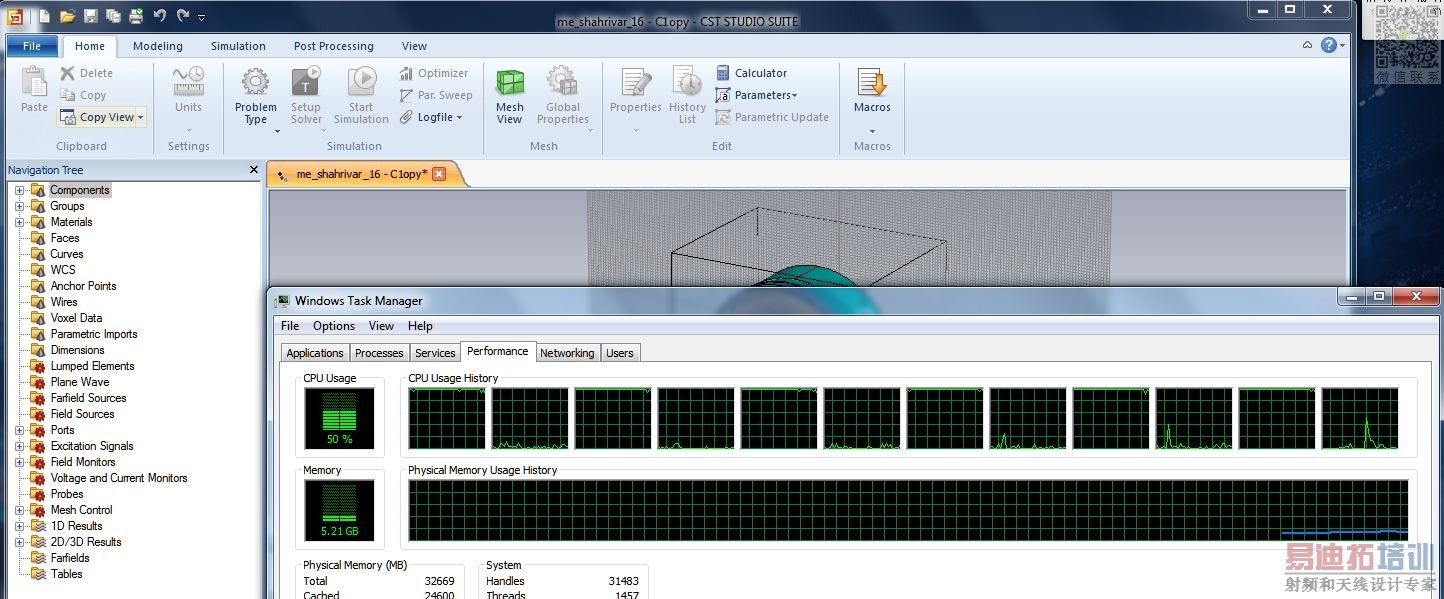1444x599 pixels.
Task: Click the Save All icon in quick access toolbar
Action: (113, 16)
